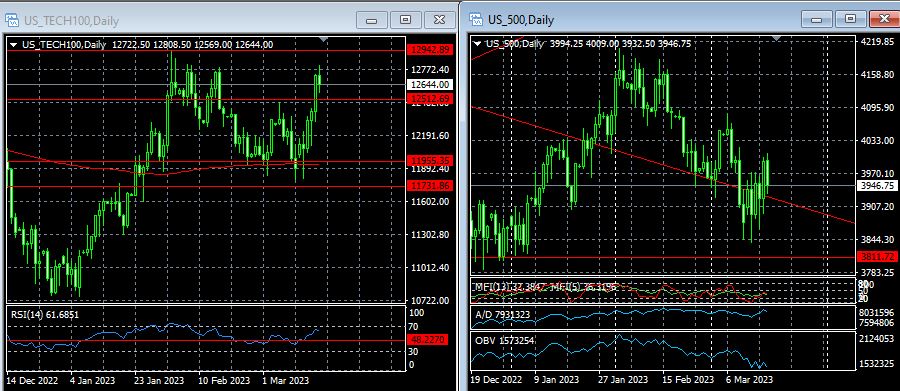Click the RSI 48.2270 level label
Screen dimensions: 900x391
pos(428,340)
